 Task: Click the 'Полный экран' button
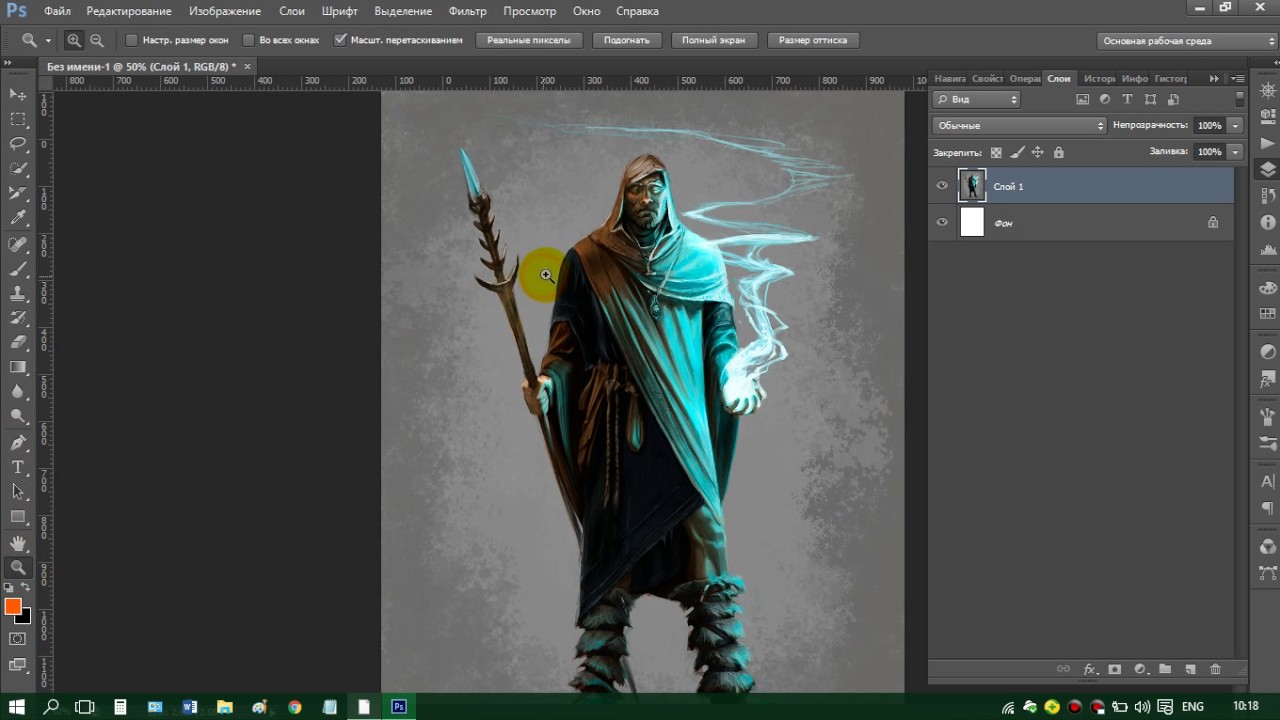[714, 40]
